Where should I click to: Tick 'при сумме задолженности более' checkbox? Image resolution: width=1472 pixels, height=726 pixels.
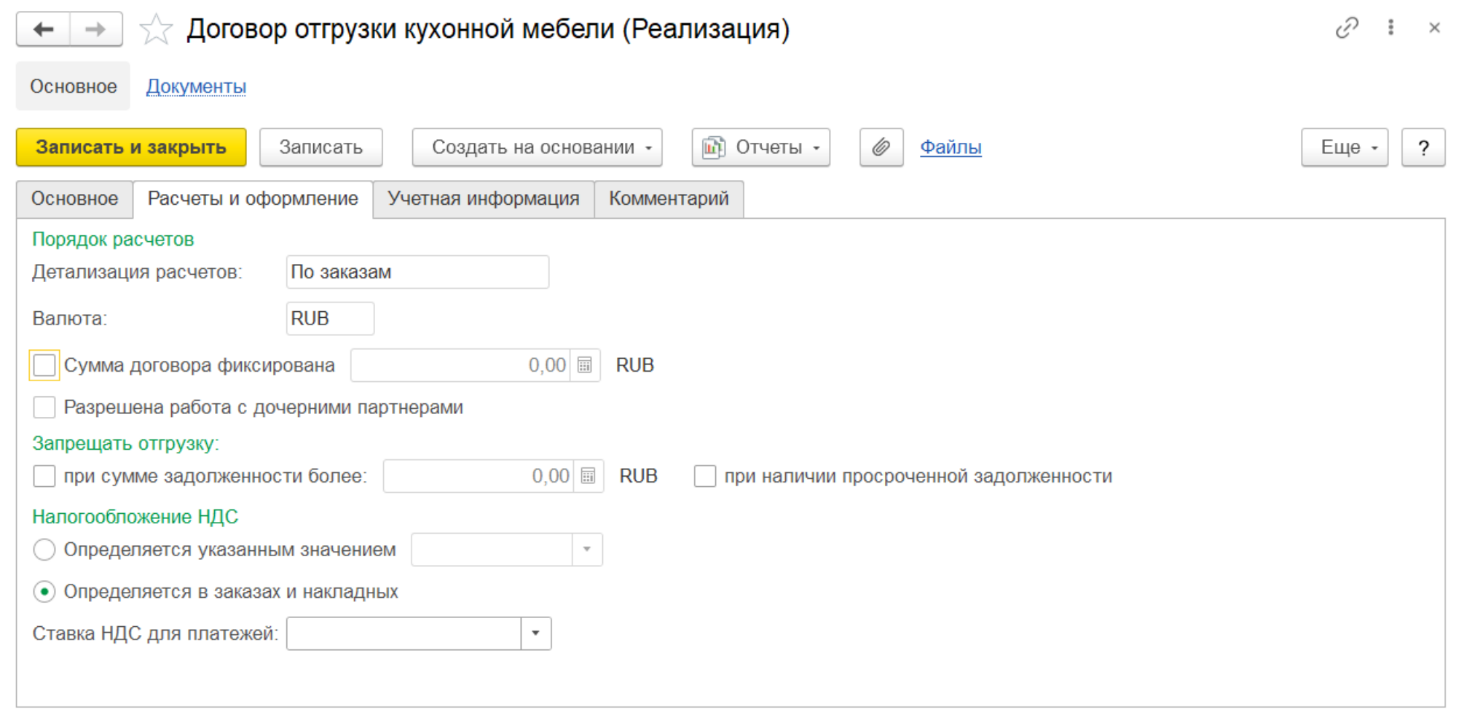pyautogui.click(x=44, y=477)
